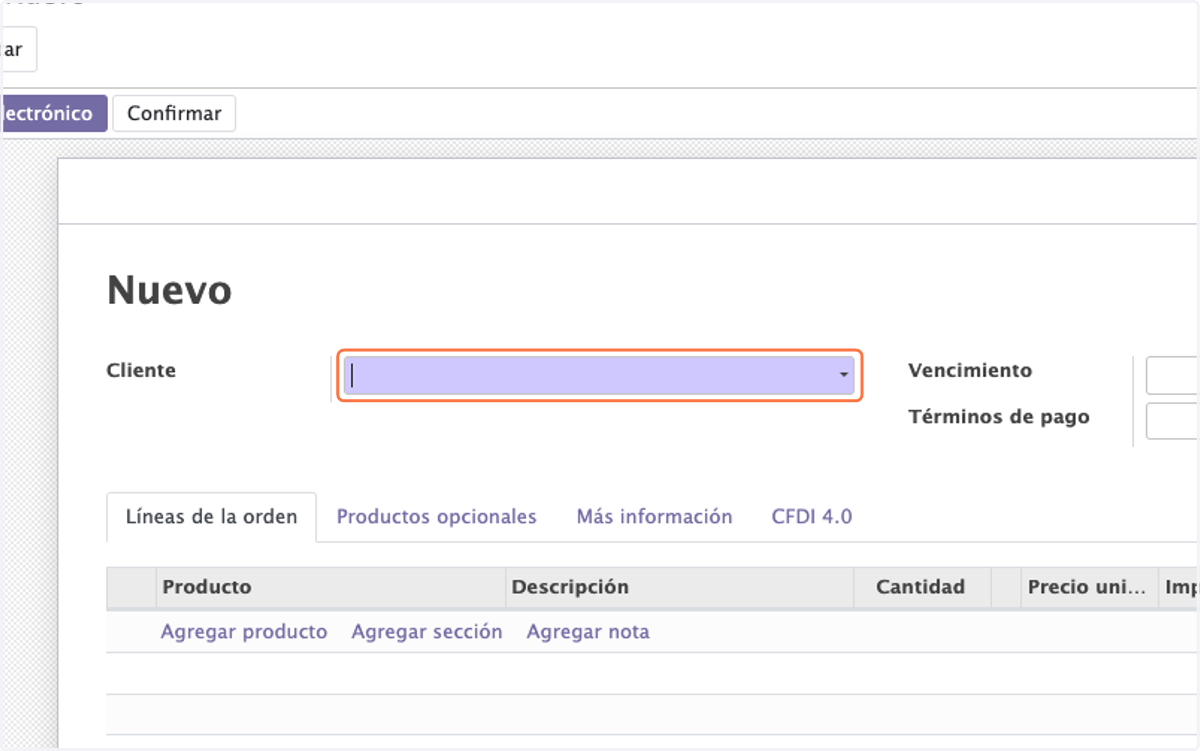Click the Vencimiento date field
1200x751 pixels.
pyautogui.click(x=1173, y=375)
